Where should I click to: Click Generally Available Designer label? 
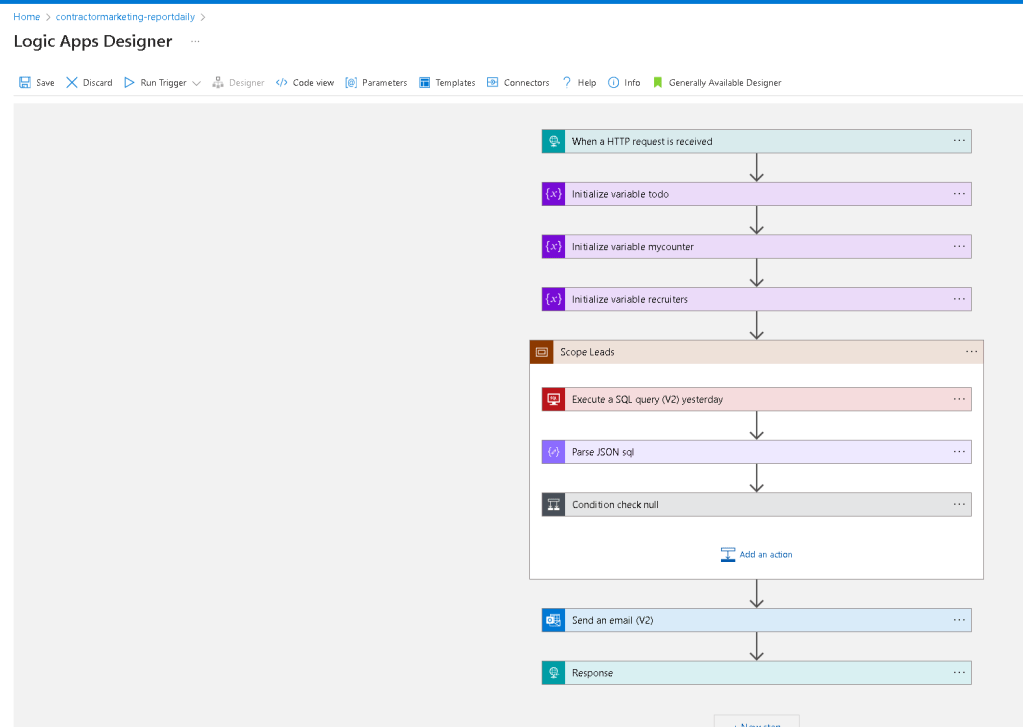tap(725, 83)
